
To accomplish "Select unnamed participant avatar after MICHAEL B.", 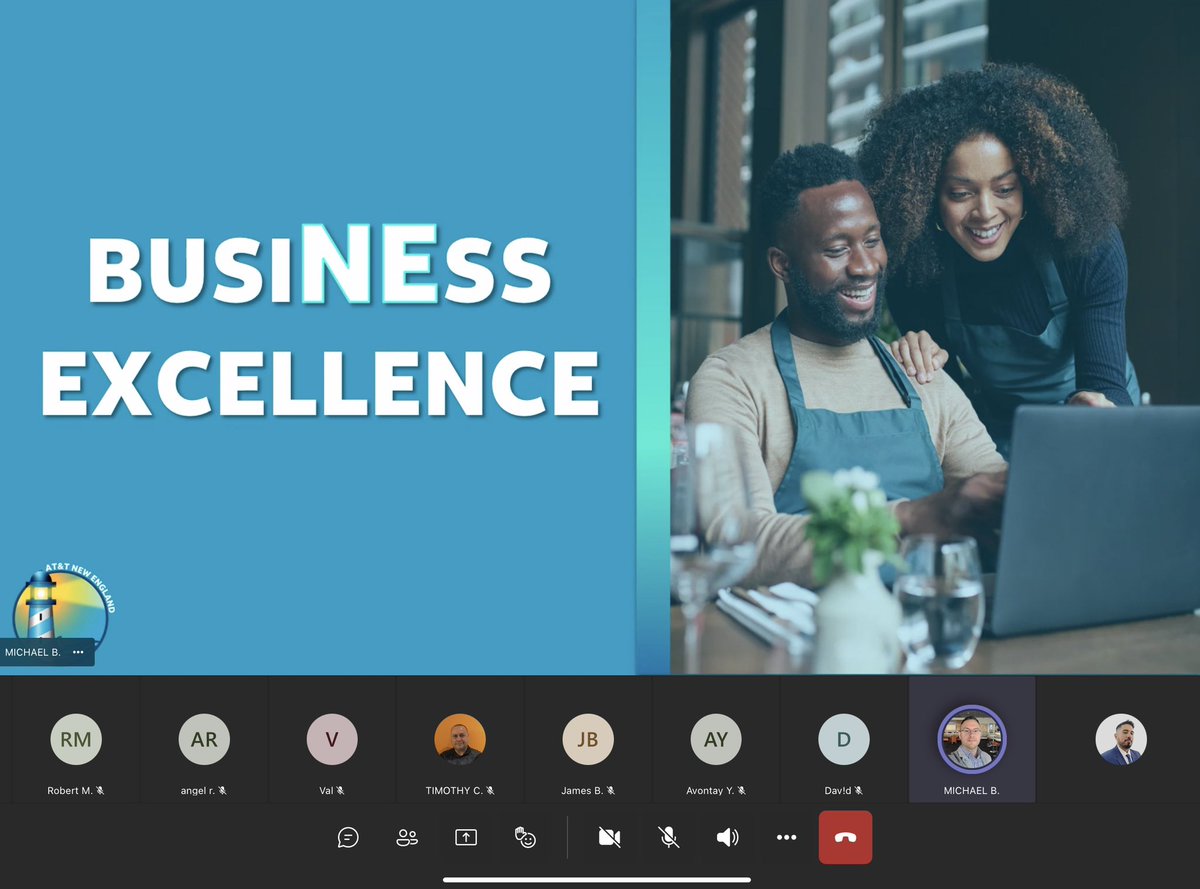I will (1121, 740).
